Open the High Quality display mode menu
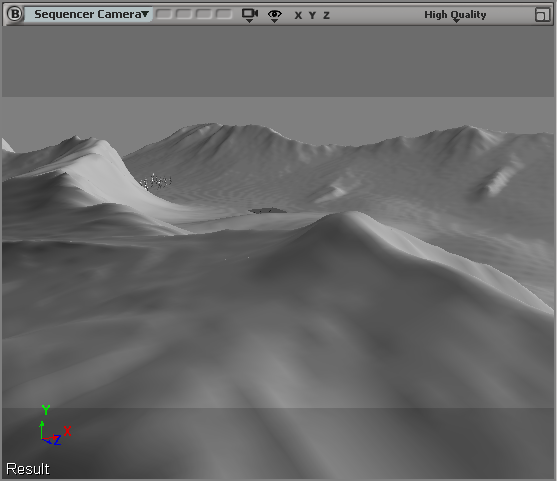 click(455, 15)
